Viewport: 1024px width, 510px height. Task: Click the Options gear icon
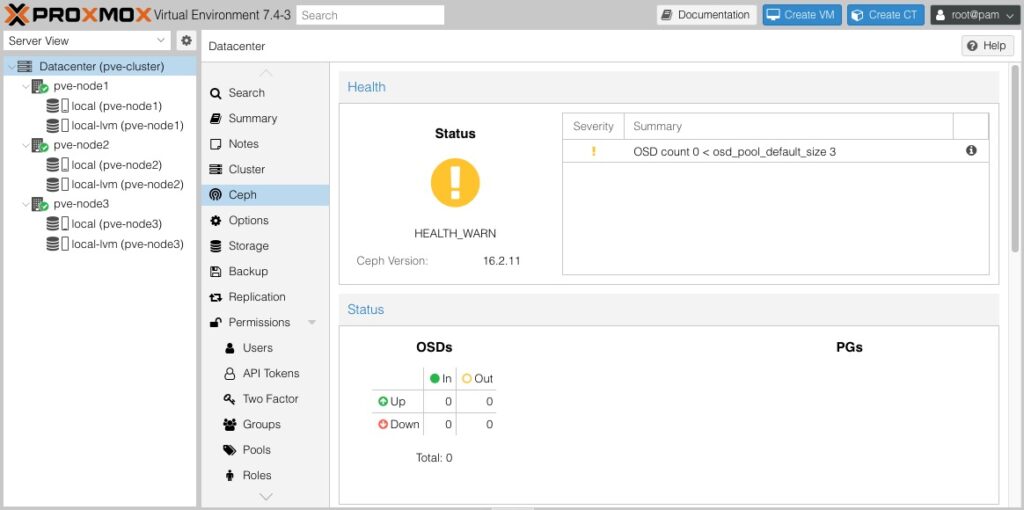pyautogui.click(x=216, y=220)
